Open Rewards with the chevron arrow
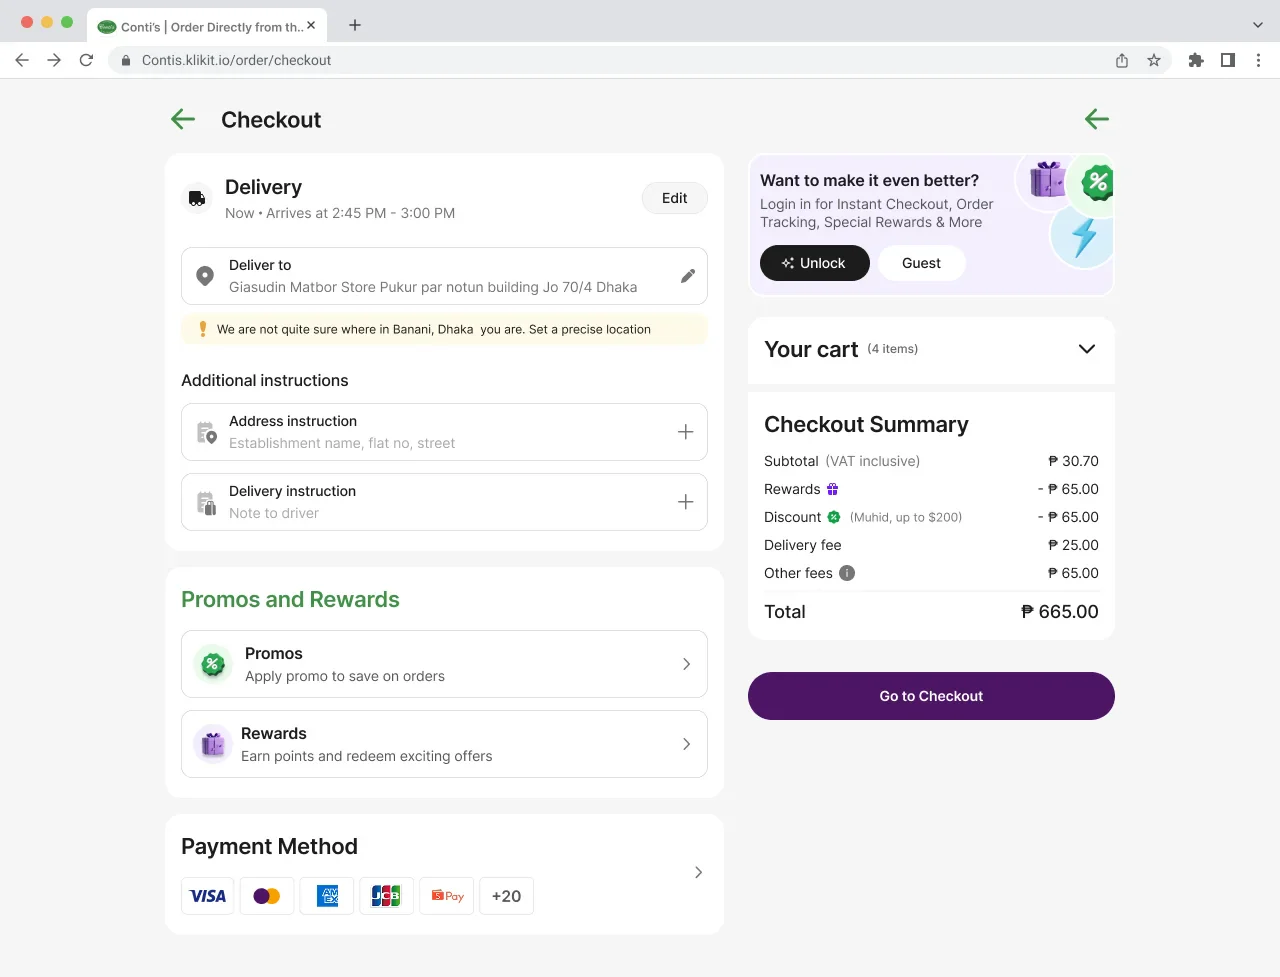The image size is (1280, 977). point(686,744)
